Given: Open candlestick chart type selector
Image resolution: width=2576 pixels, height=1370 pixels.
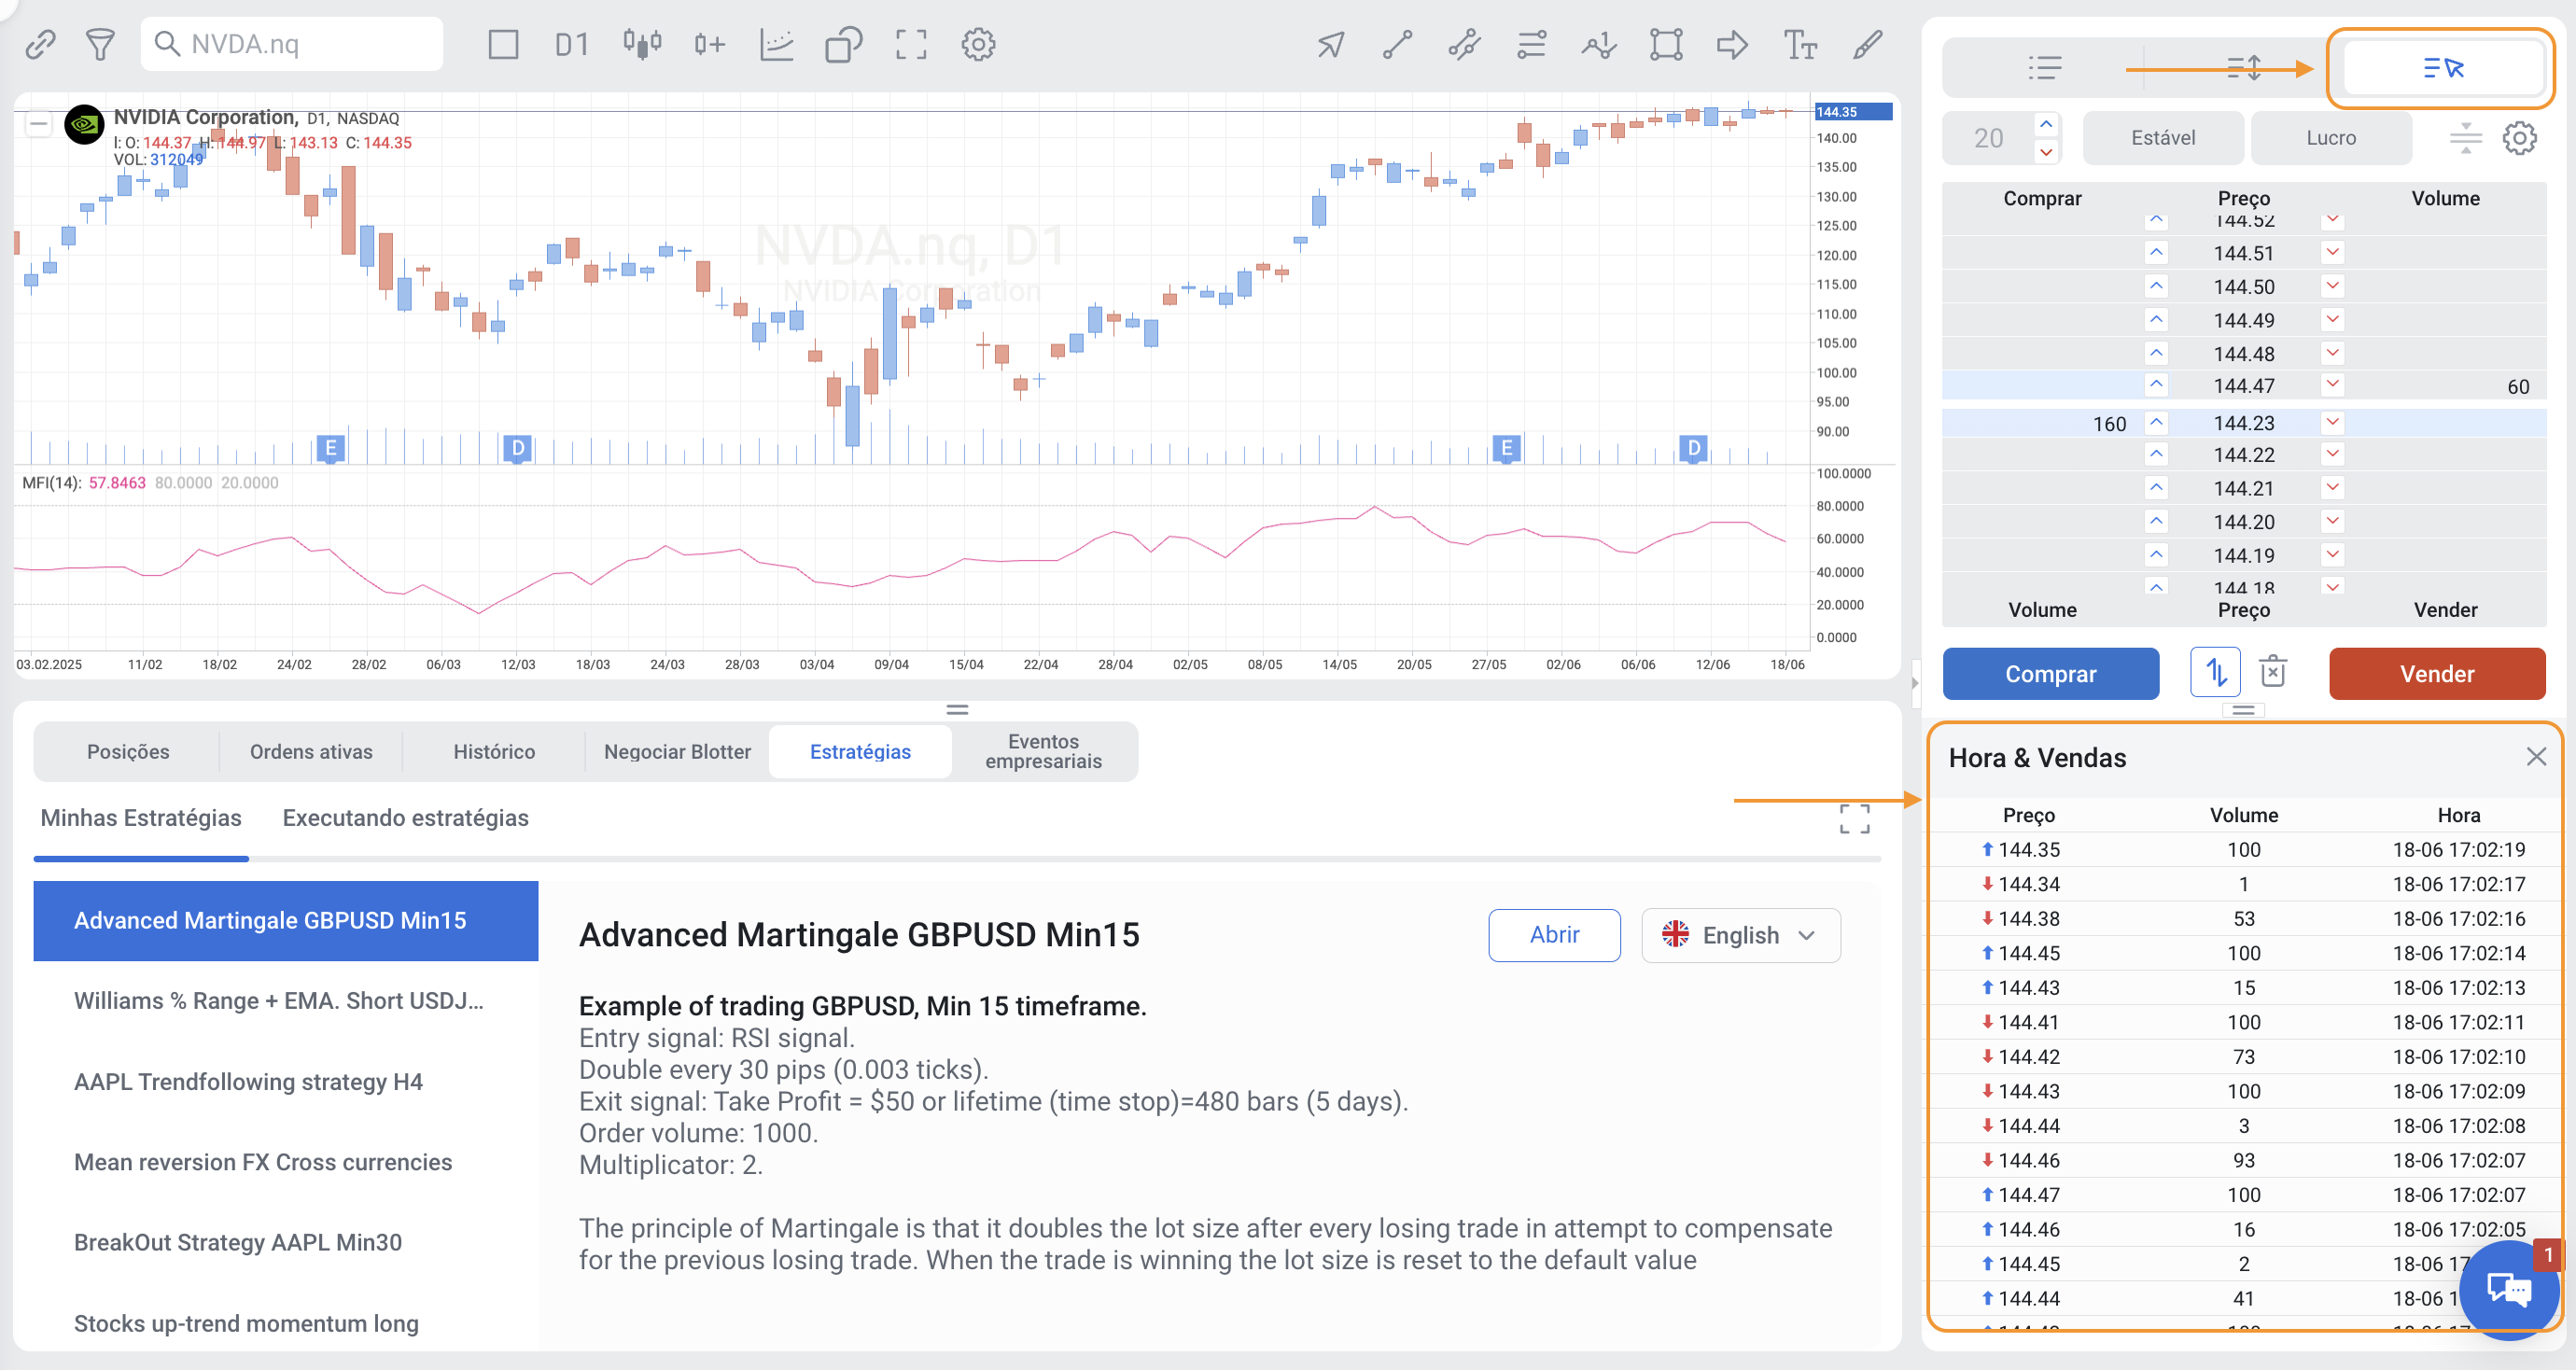Looking at the screenshot, I should pos(642,44).
